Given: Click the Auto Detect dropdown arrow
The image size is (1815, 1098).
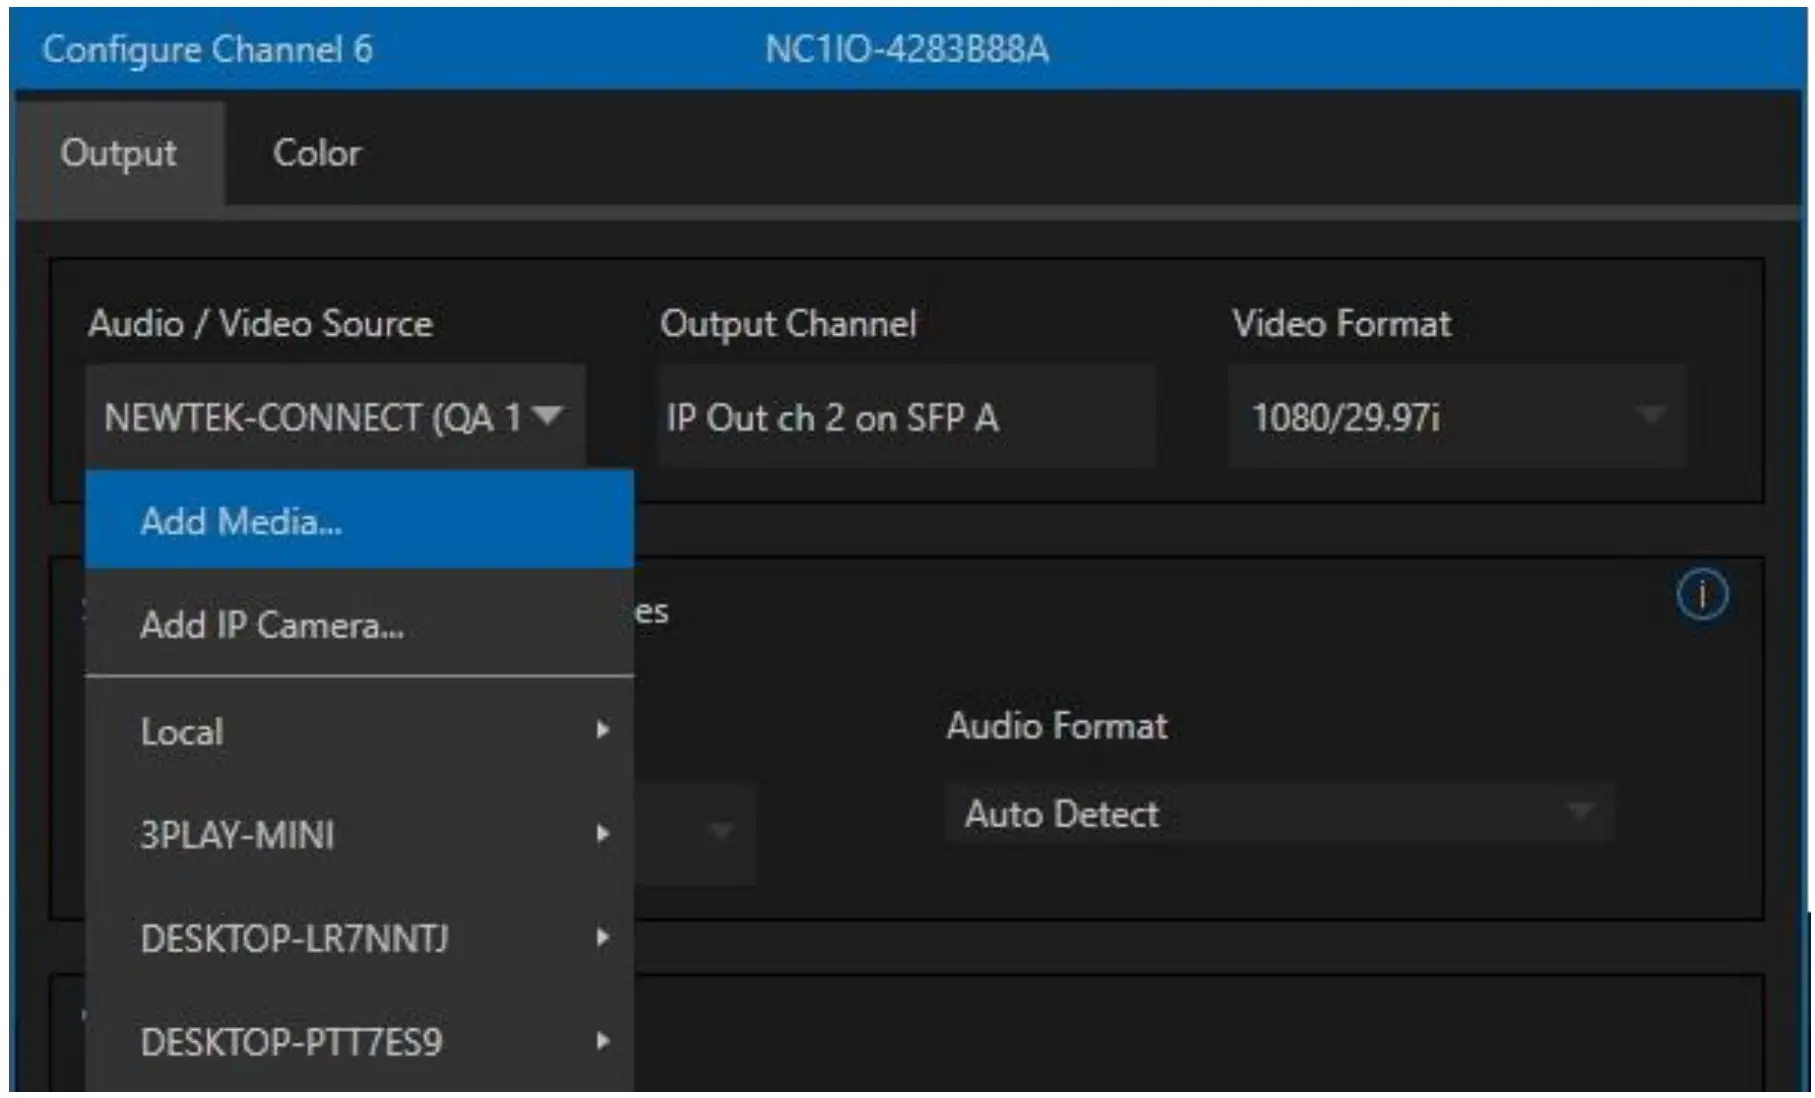Looking at the screenshot, I should [x=1583, y=813].
